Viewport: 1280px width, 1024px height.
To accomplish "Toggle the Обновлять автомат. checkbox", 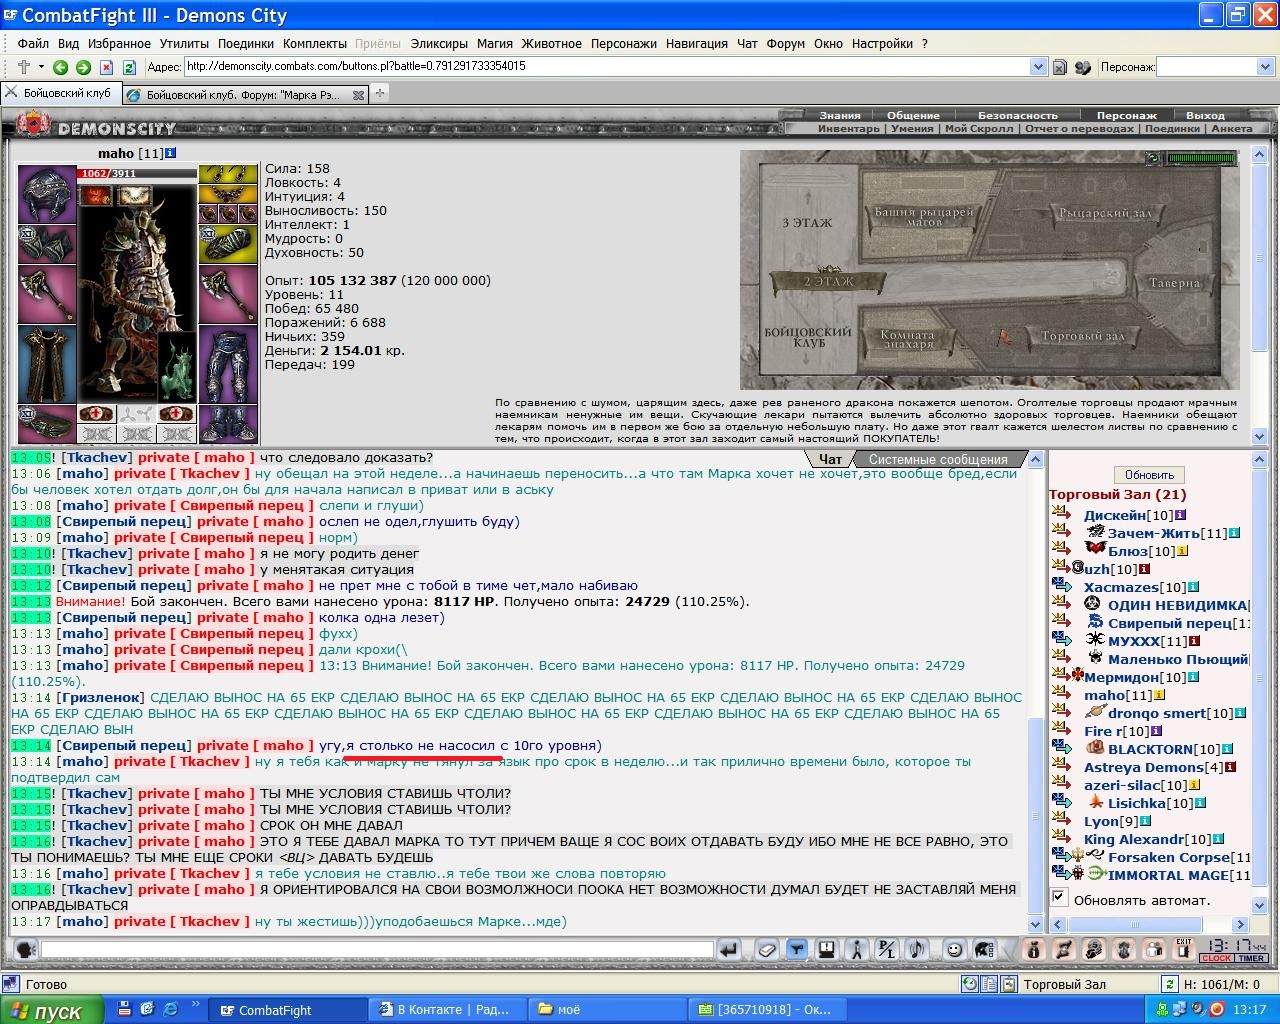I will pyautogui.click(x=1059, y=897).
